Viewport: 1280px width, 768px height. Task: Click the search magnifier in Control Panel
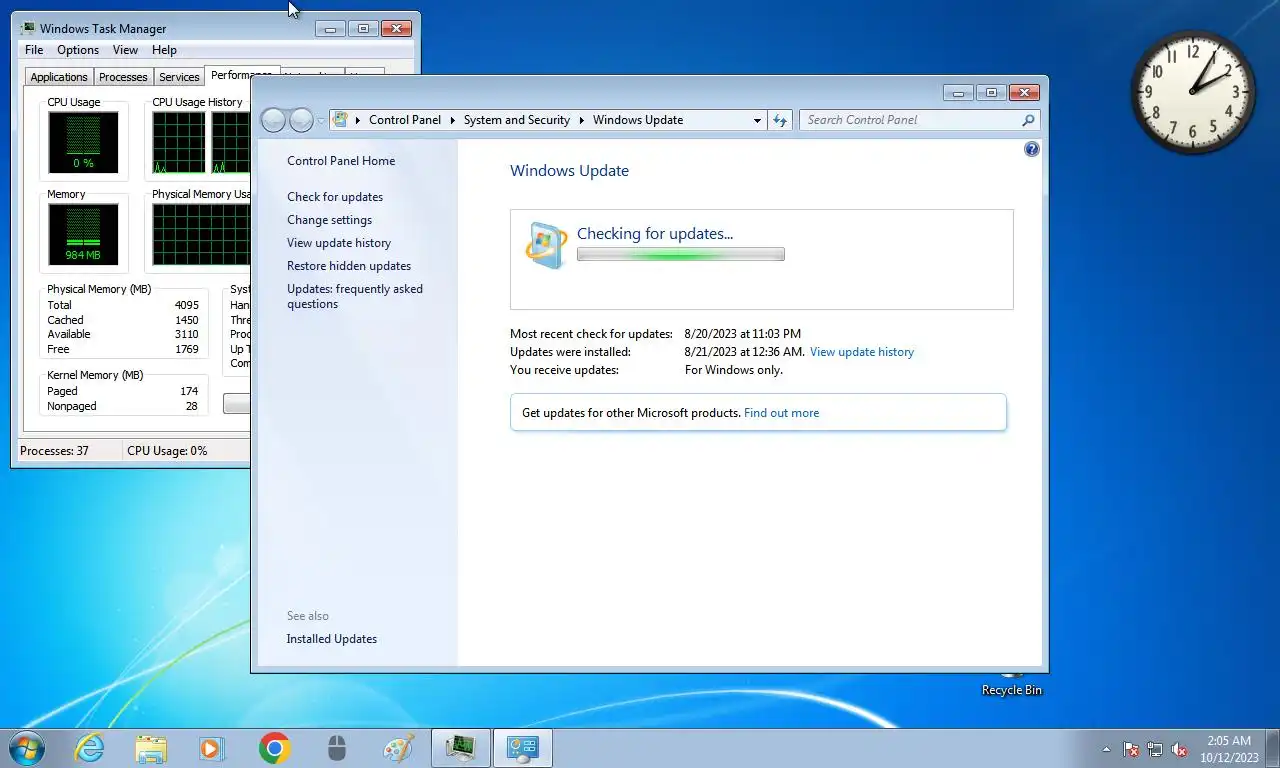tap(1028, 120)
